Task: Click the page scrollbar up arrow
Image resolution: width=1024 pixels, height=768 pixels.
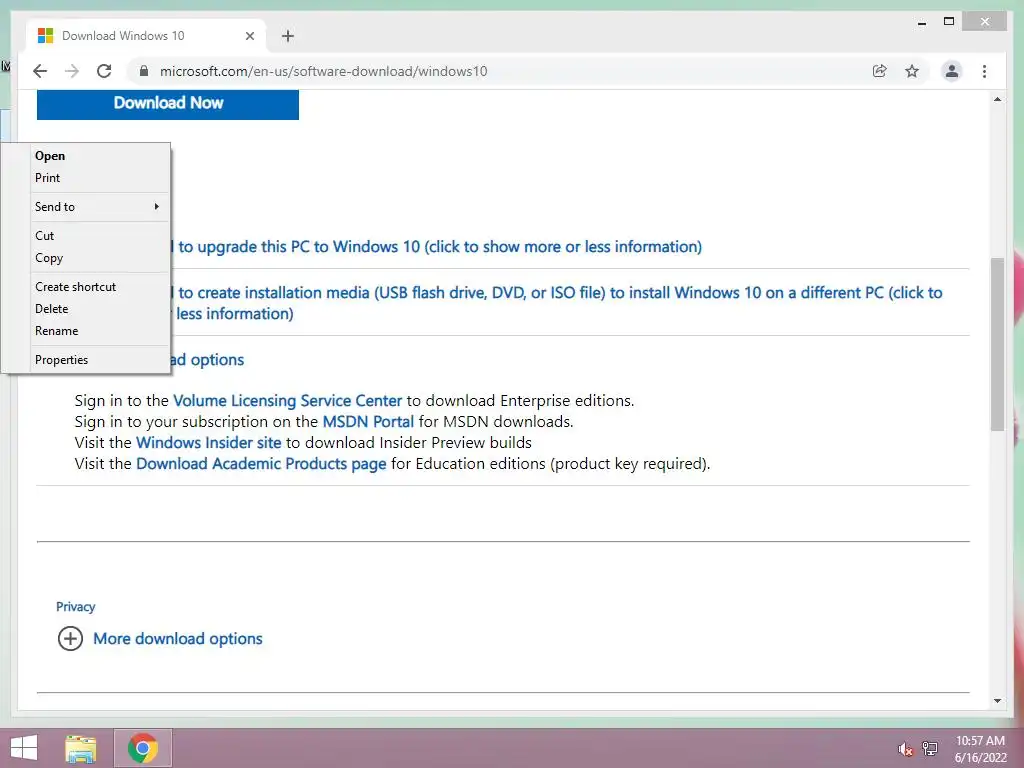Action: [x=997, y=99]
